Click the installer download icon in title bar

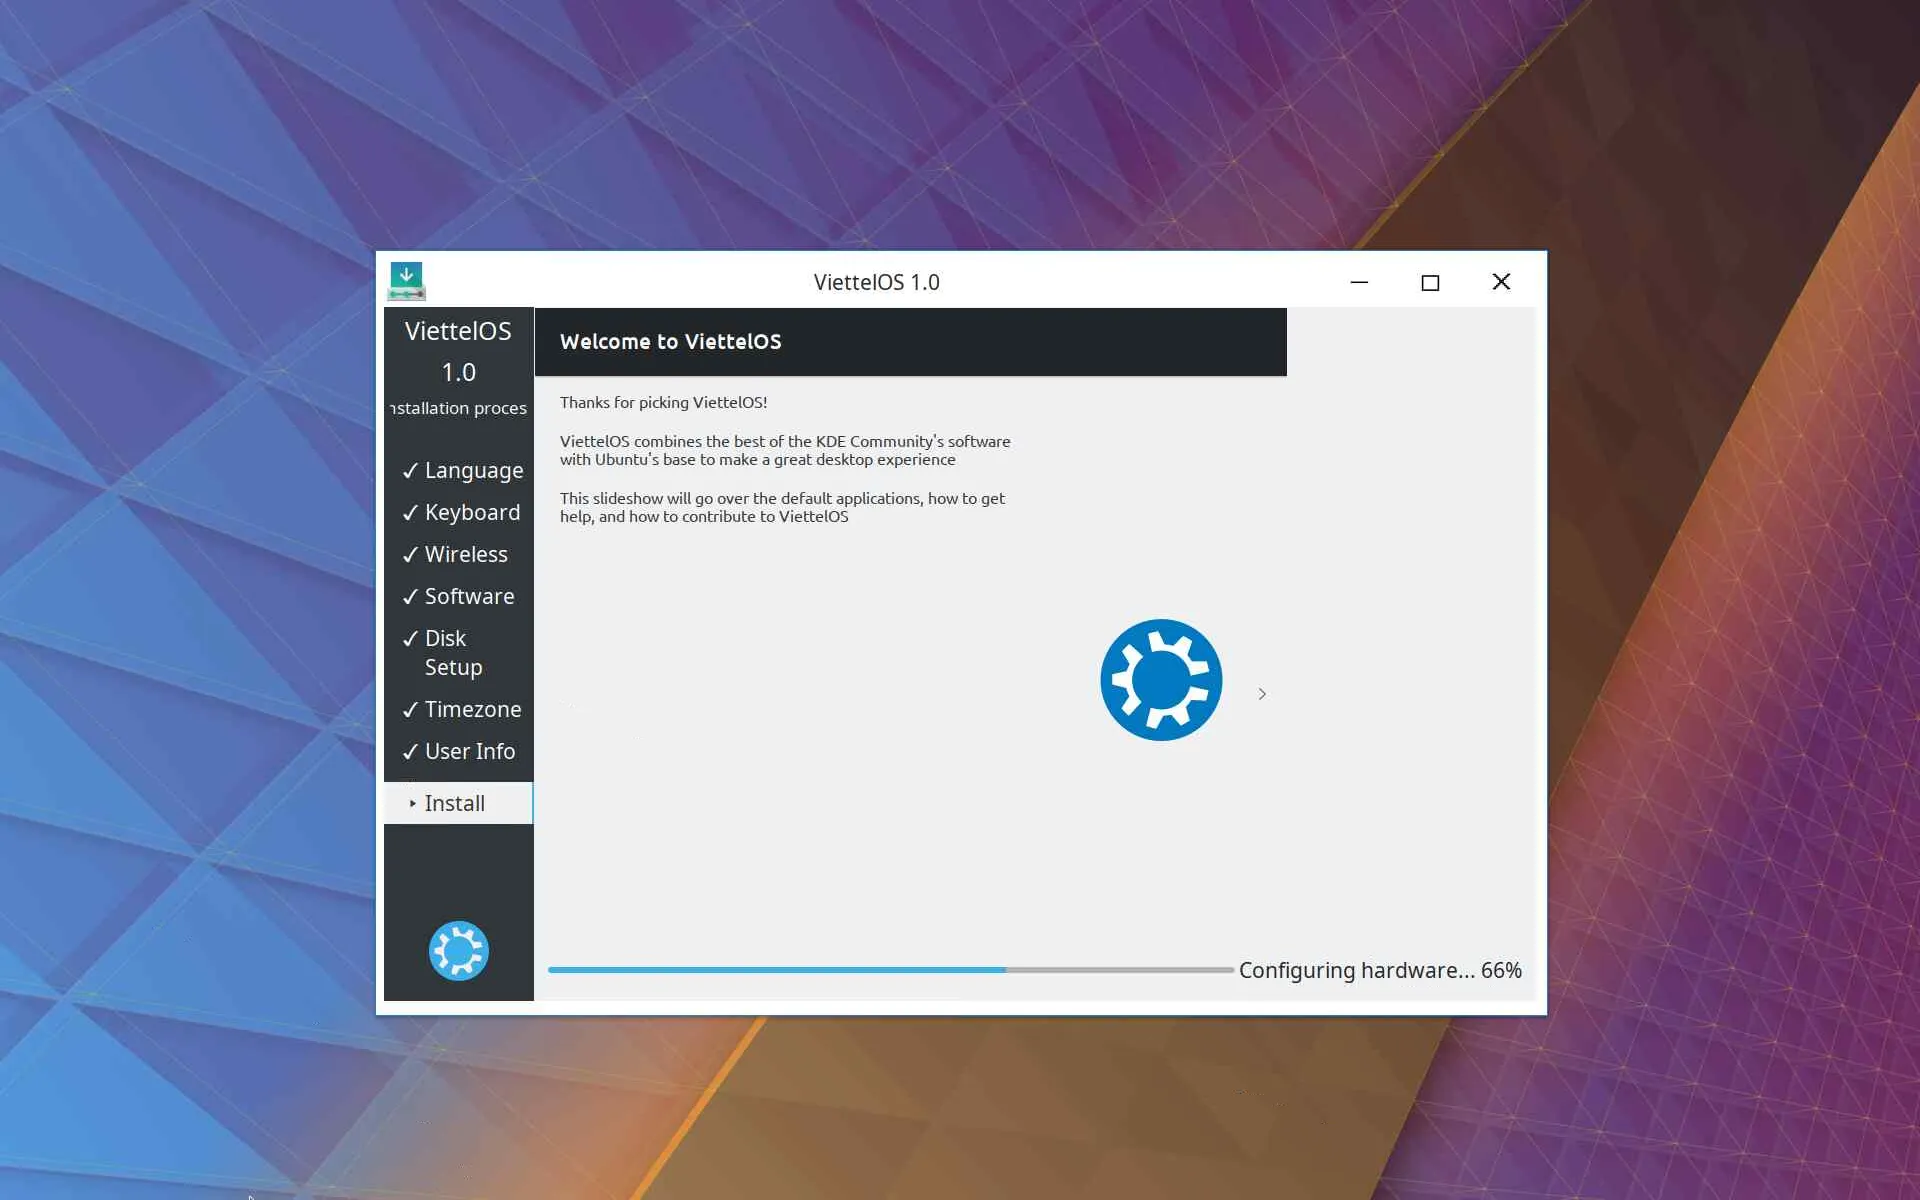pyautogui.click(x=406, y=281)
